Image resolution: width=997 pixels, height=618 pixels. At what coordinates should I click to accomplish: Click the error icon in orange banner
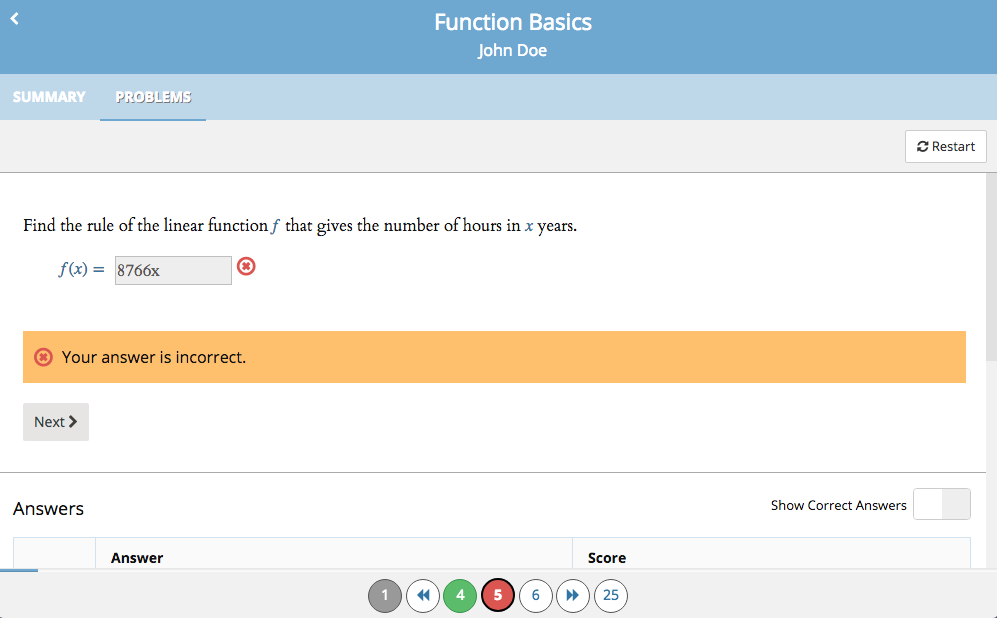click(43, 357)
